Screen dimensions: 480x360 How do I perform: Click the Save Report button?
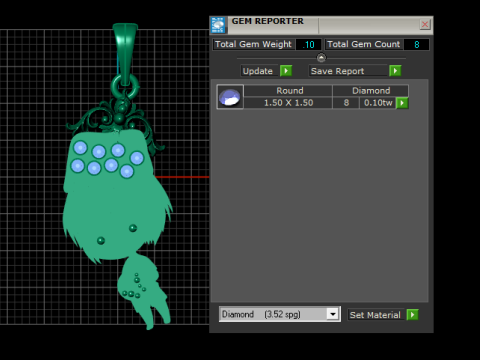(x=348, y=71)
